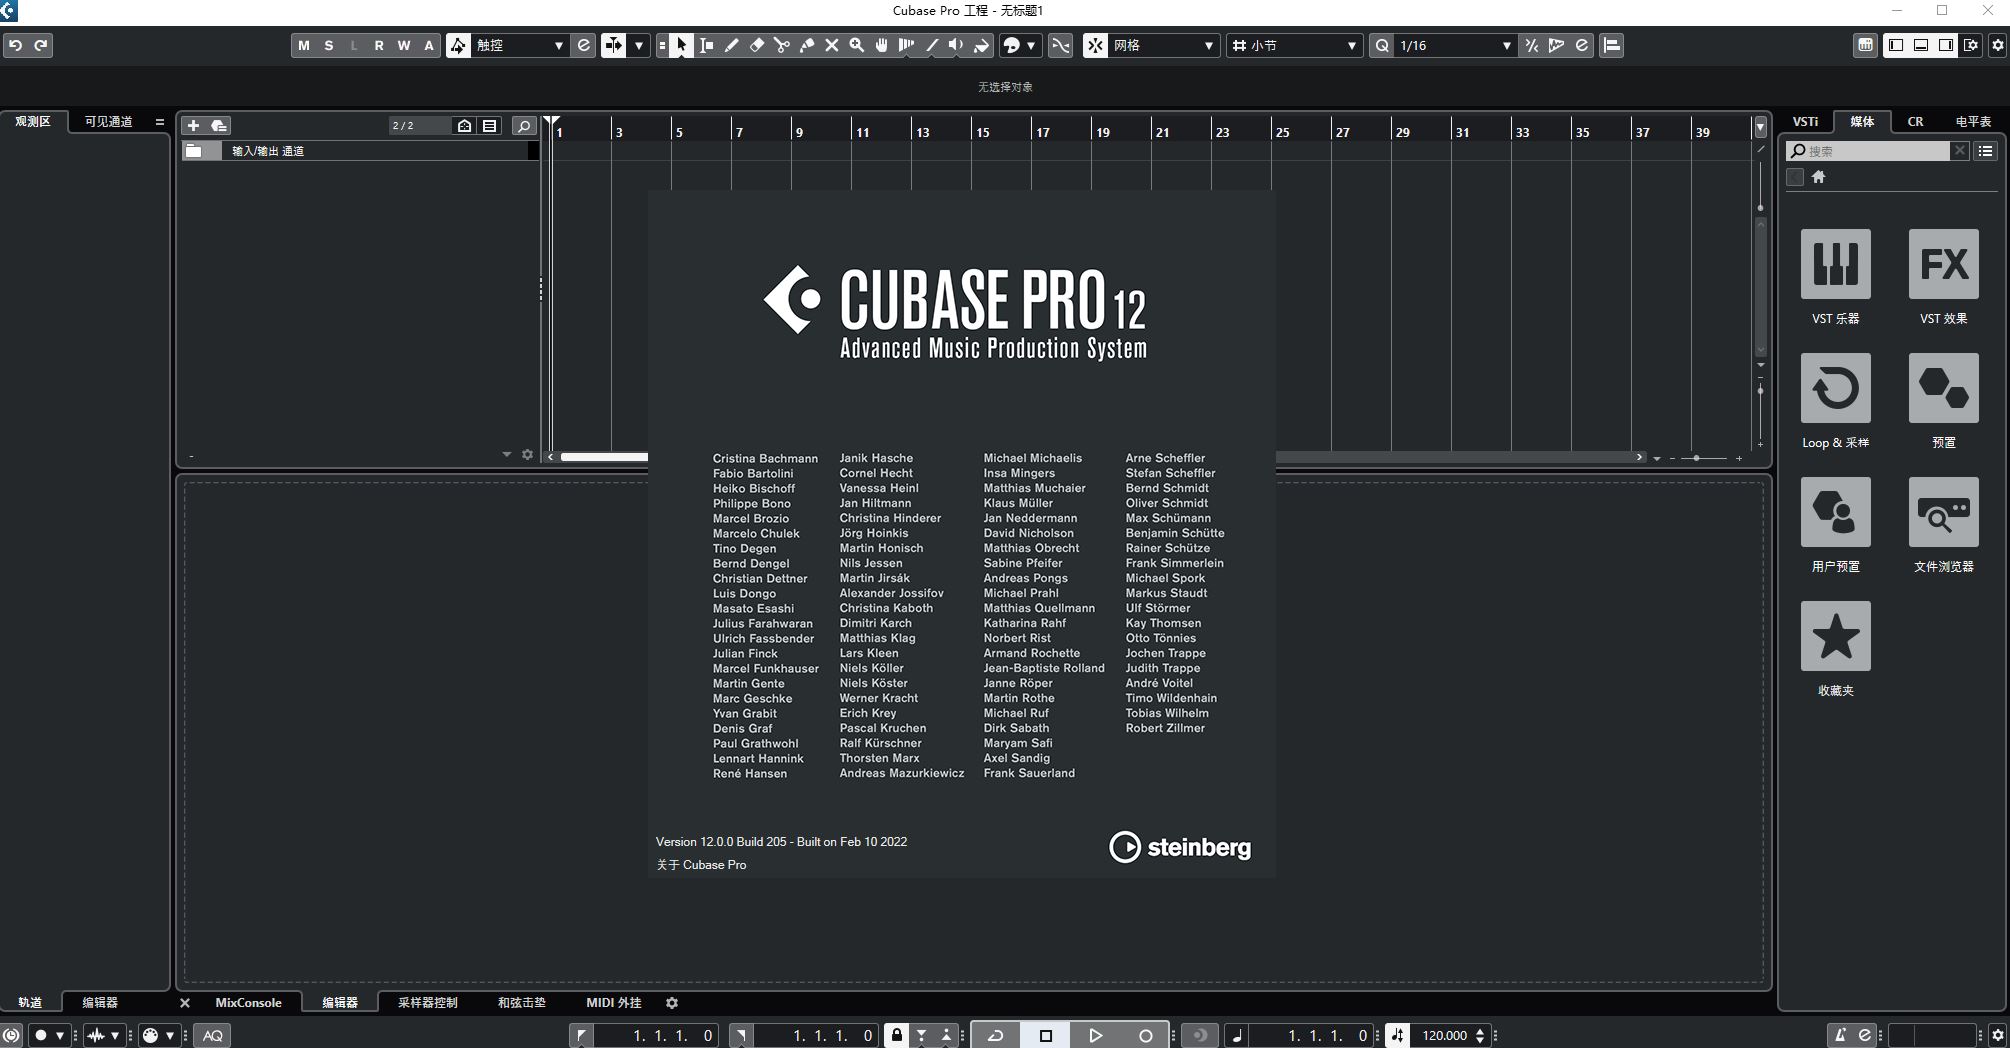Click the media 搜索 search field

(x=1869, y=150)
